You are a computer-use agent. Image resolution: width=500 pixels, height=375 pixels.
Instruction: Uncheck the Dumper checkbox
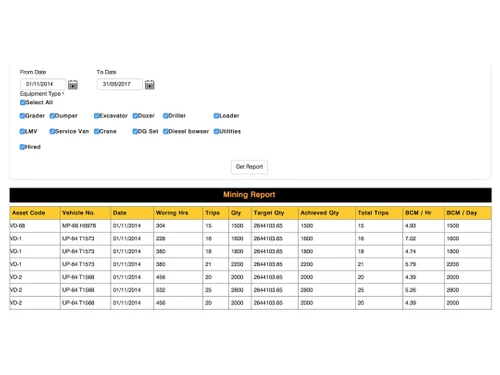52,116
